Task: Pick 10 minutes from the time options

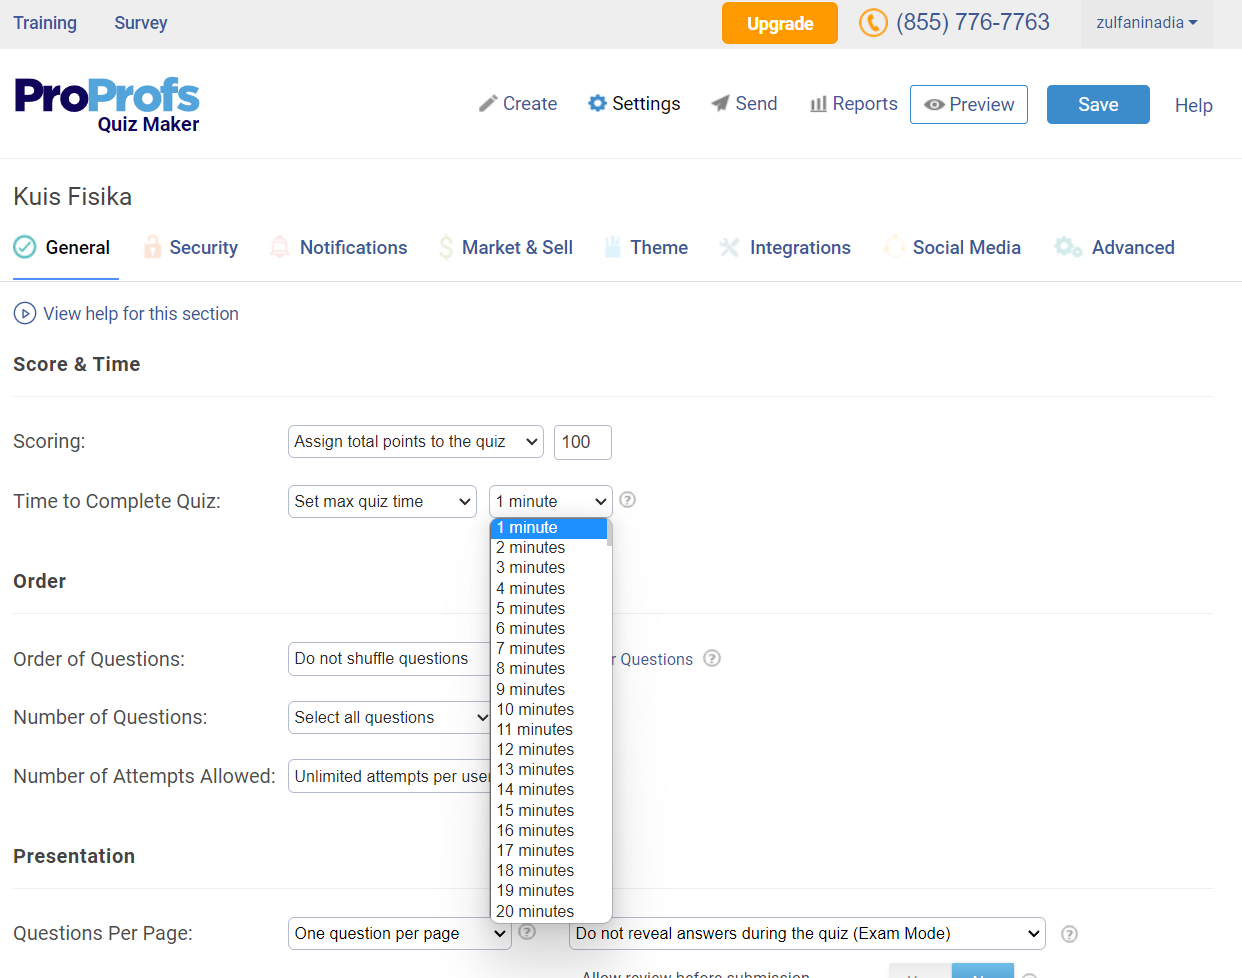Action: [x=535, y=710]
